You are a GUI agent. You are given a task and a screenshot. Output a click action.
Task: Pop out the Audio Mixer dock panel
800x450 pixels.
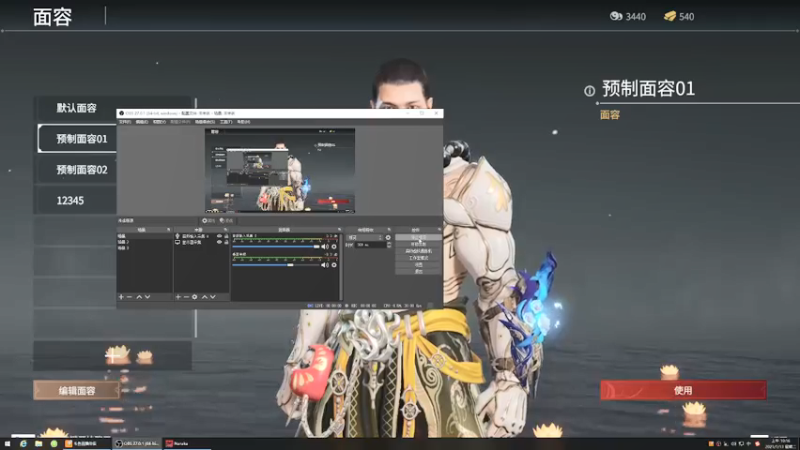coord(339,230)
